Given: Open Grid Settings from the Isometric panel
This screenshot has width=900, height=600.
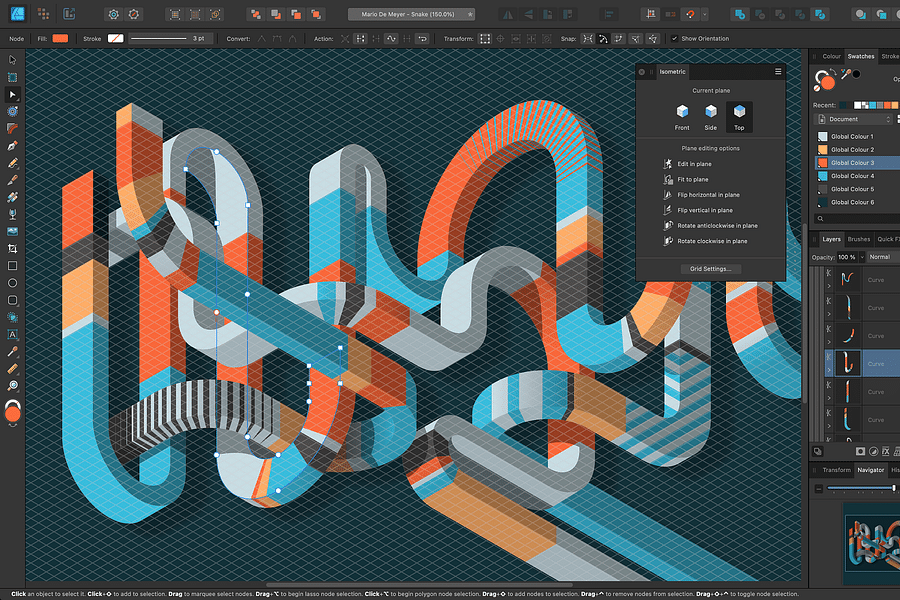Looking at the screenshot, I should click(711, 269).
